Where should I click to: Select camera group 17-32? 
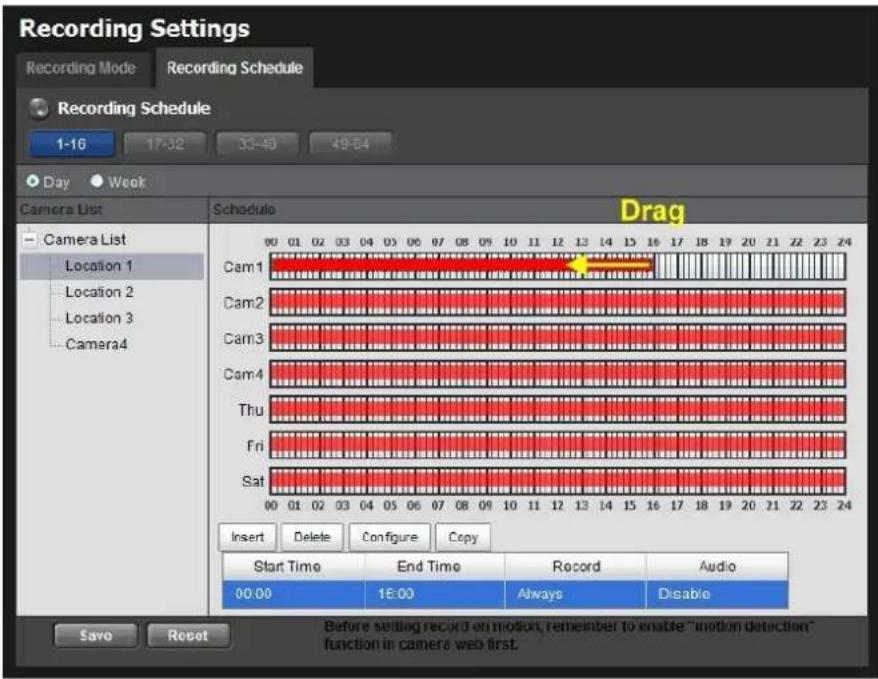pyautogui.click(x=165, y=144)
